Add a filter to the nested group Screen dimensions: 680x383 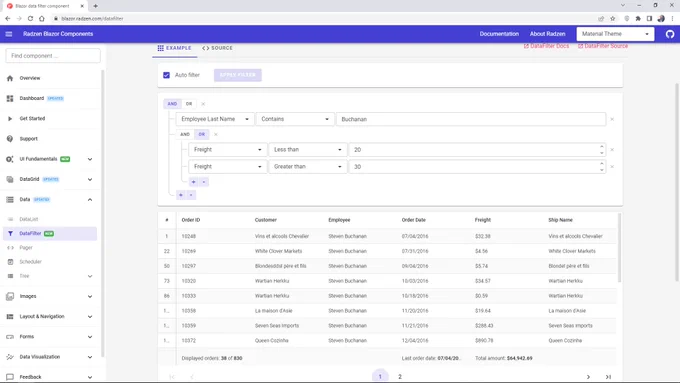[193, 182]
